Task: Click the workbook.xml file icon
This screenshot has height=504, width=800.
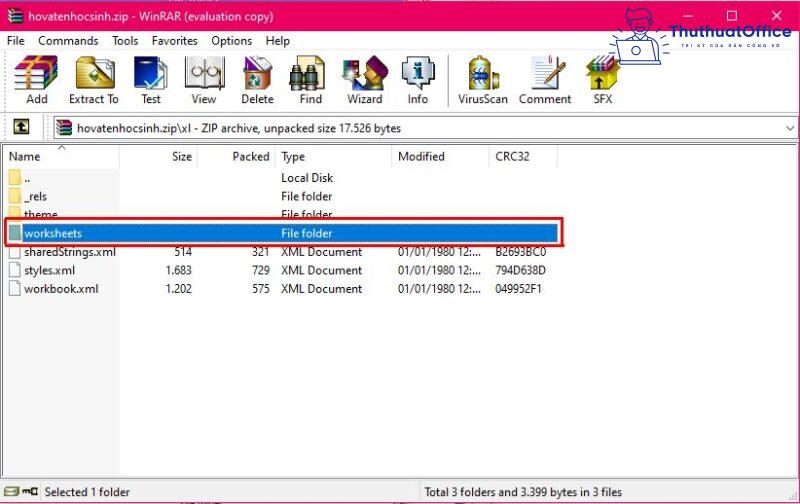Action: pyautogui.click(x=15, y=289)
